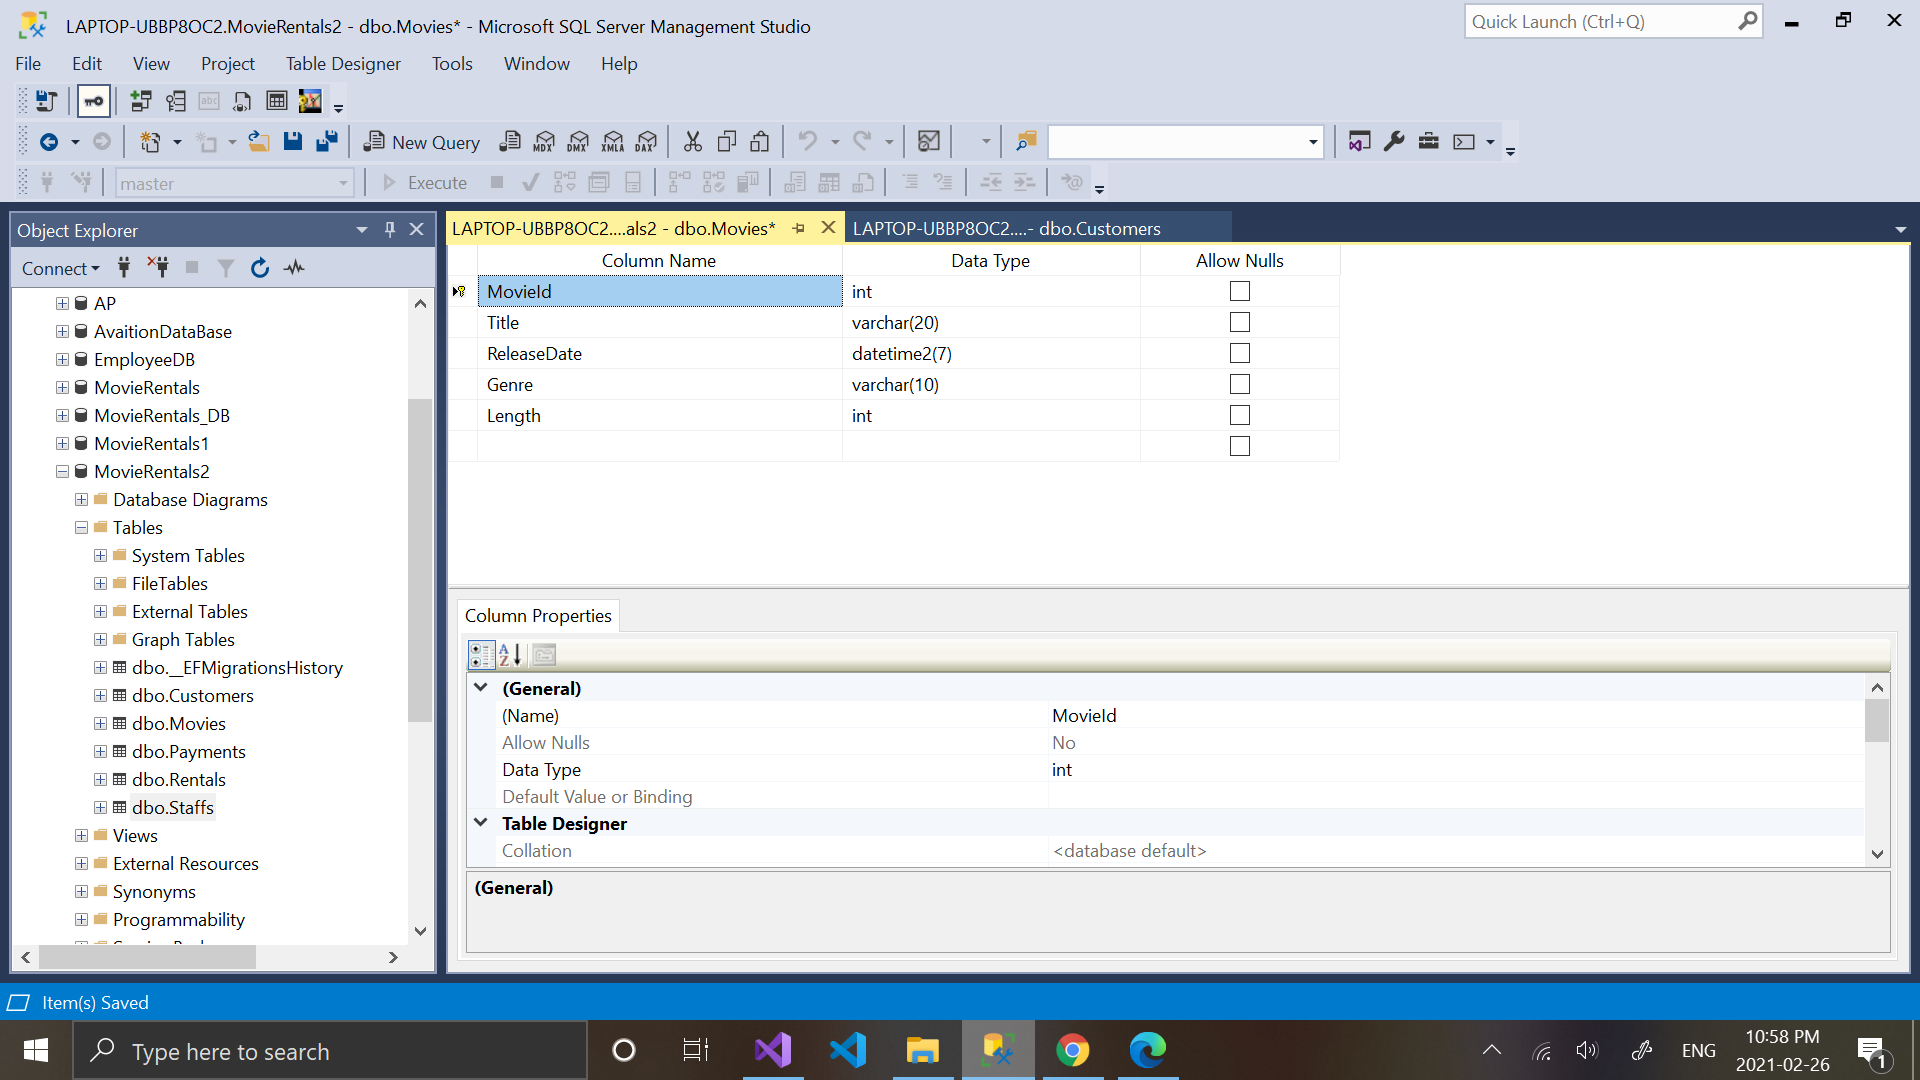Viewport: 1920px width, 1080px height.
Task: Collapse the MovieRentals2 database node
Action: [x=62, y=471]
